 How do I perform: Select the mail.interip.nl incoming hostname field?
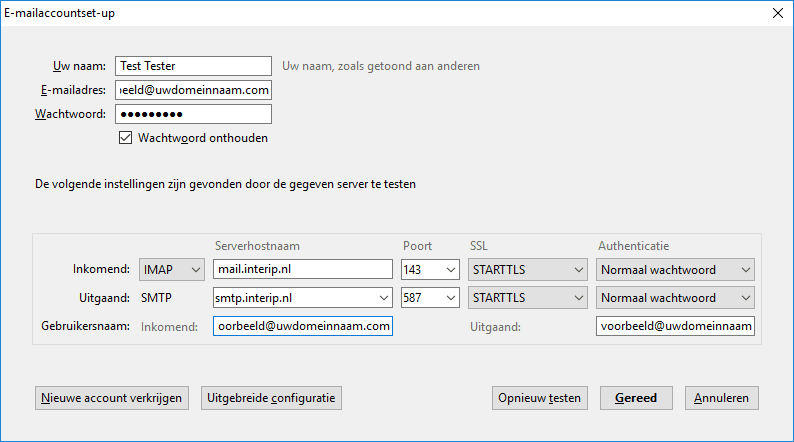303,269
